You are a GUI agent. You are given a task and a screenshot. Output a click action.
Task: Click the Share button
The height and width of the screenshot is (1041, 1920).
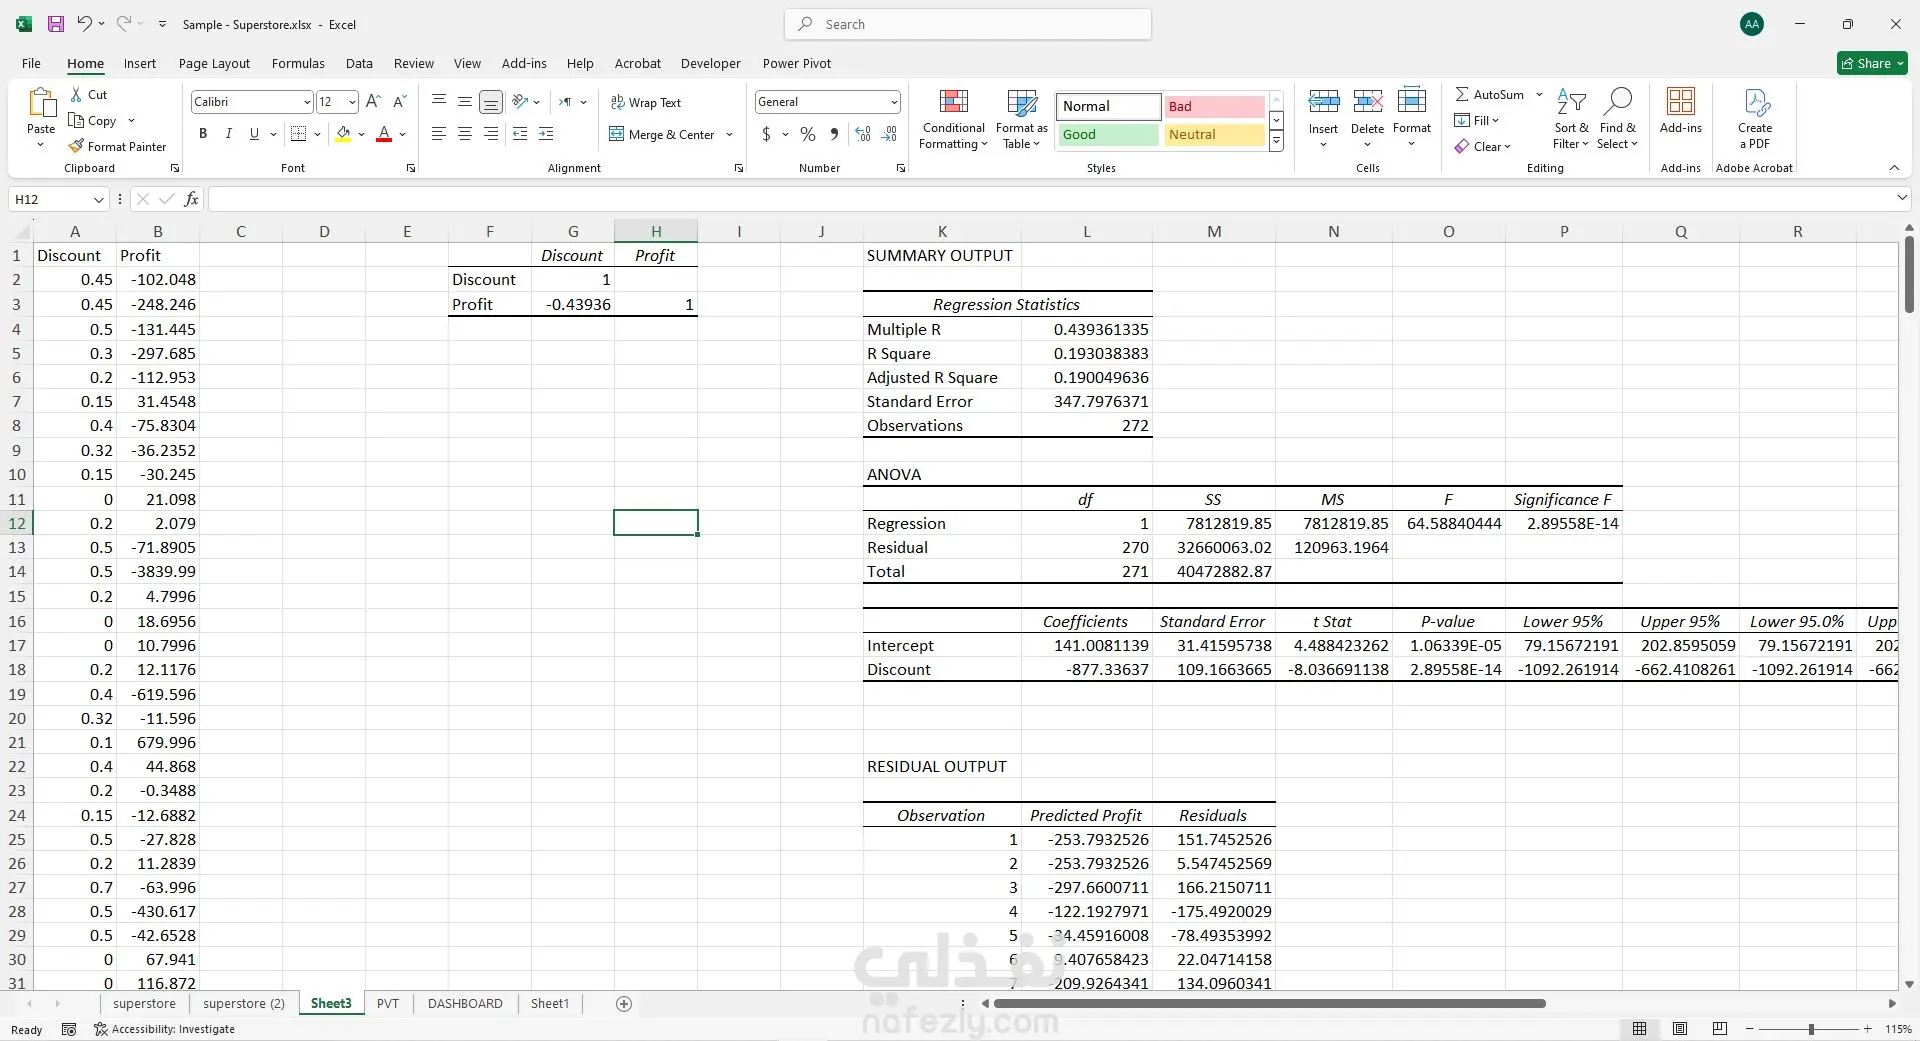click(x=1872, y=63)
